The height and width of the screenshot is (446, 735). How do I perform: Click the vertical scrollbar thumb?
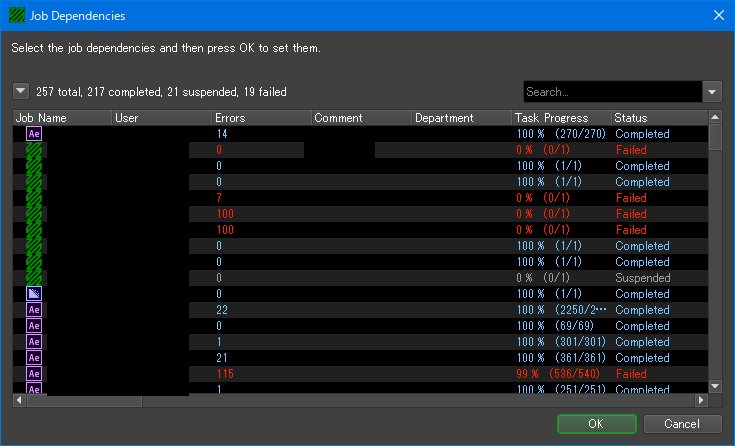pyautogui.click(x=715, y=137)
